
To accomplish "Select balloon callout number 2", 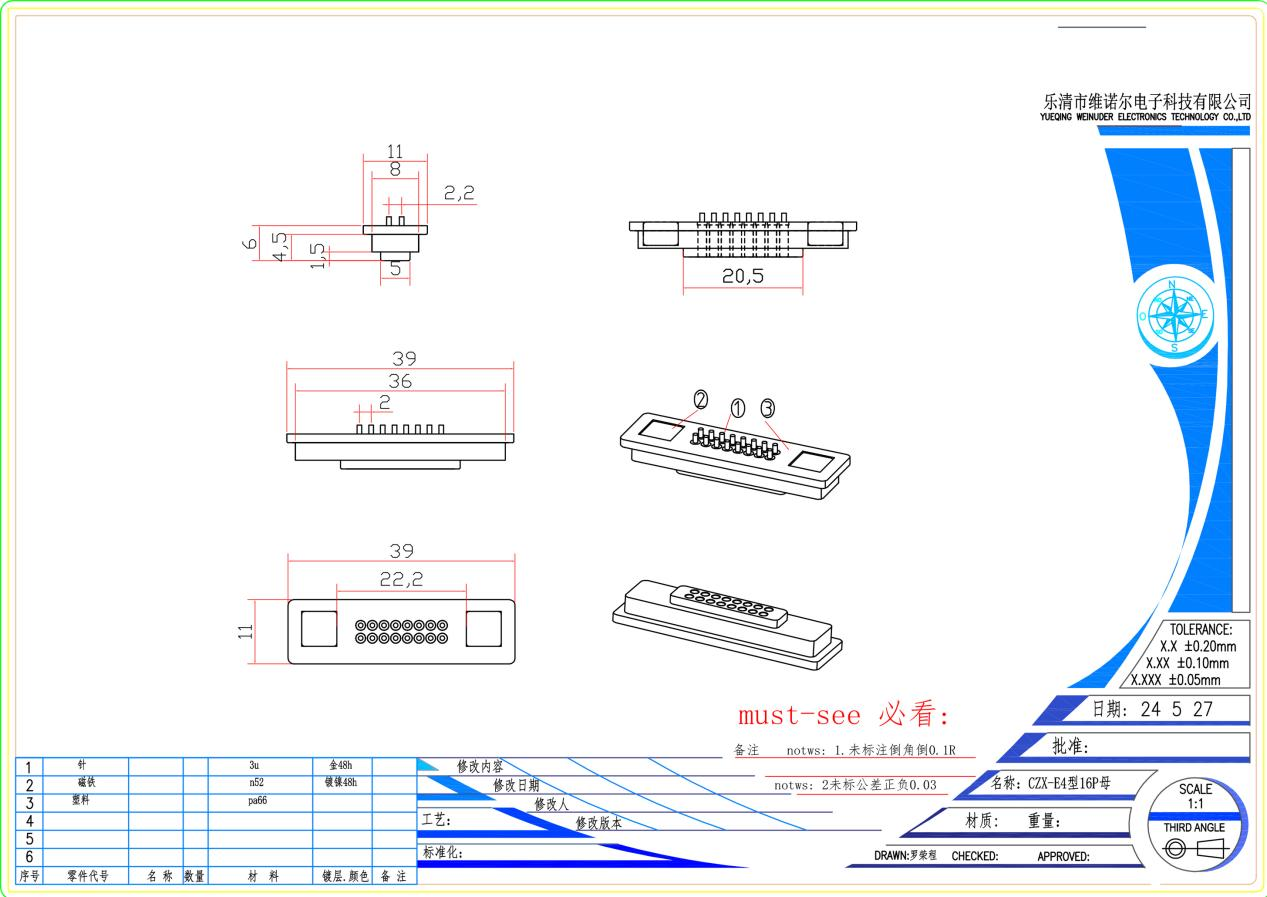I will [700, 400].
